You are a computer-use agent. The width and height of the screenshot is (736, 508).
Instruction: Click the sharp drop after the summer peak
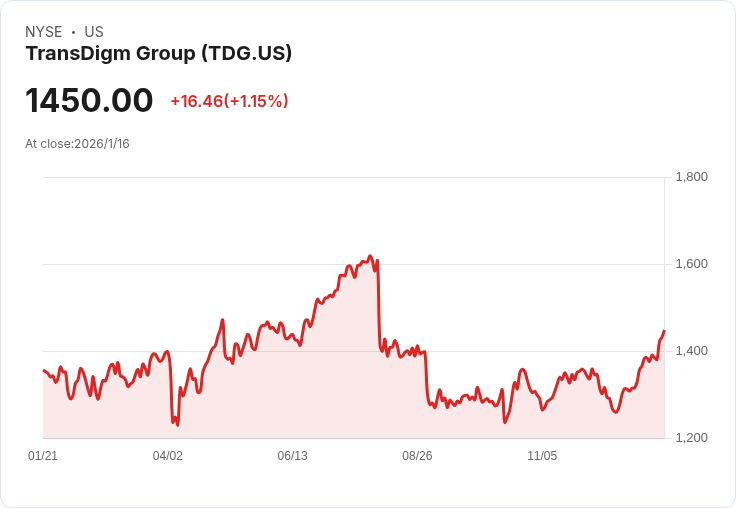pos(379,305)
